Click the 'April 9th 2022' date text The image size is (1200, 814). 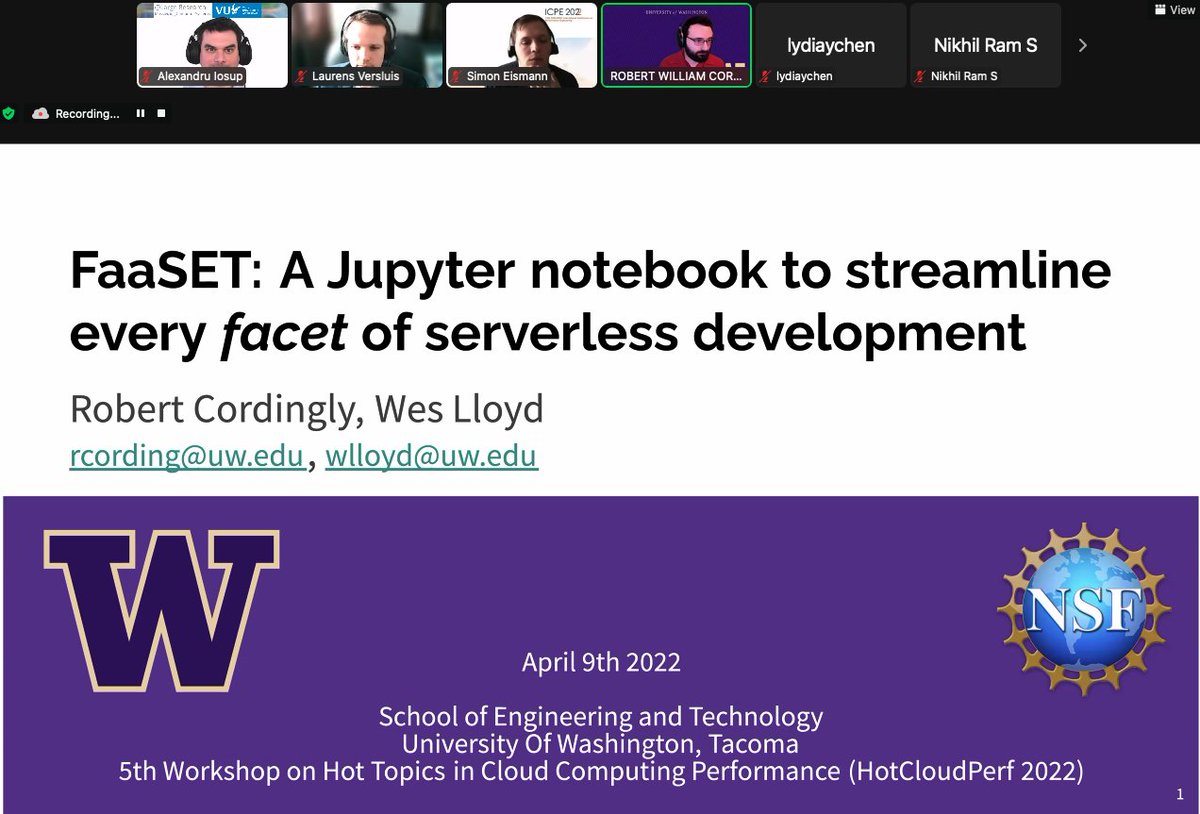click(x=601, y=662)
